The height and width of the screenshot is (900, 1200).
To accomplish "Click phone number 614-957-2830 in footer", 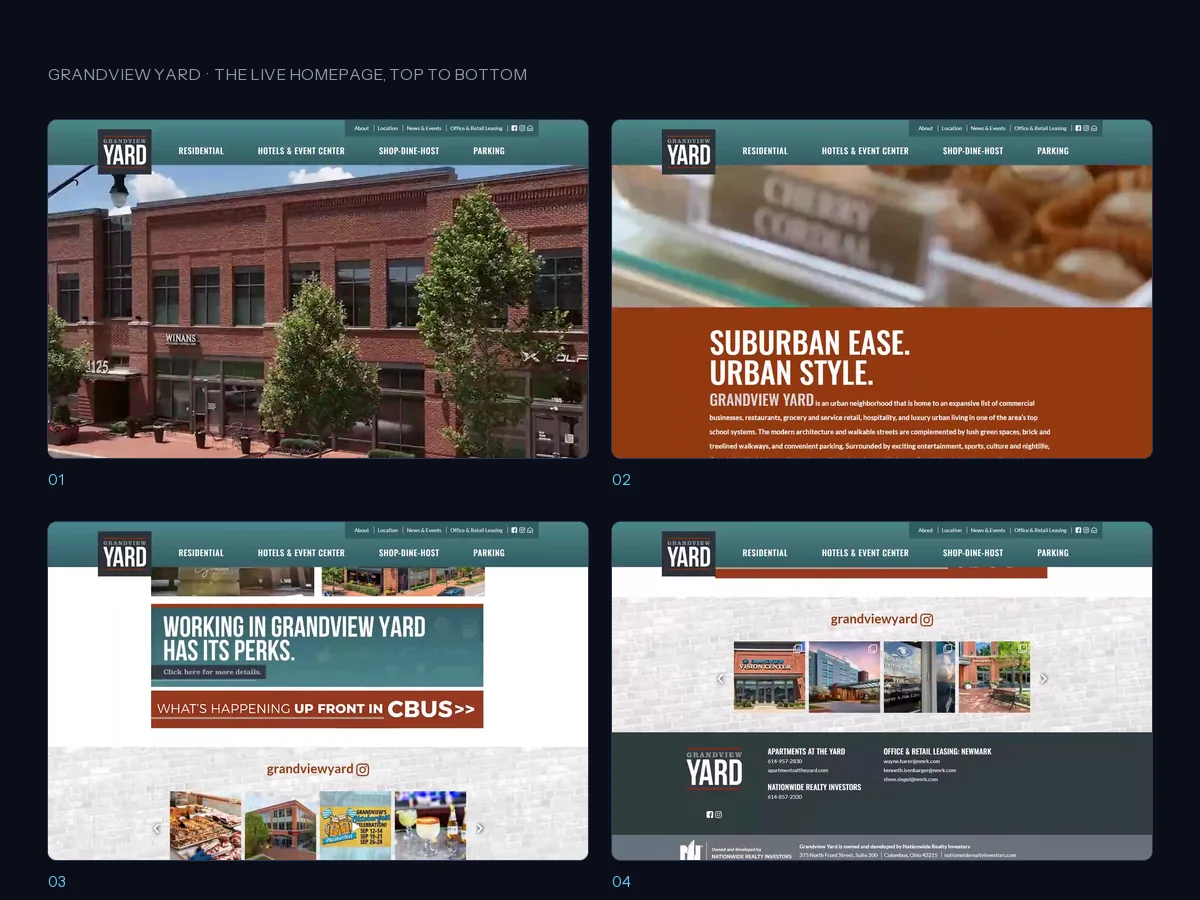I will click(785, 761).
